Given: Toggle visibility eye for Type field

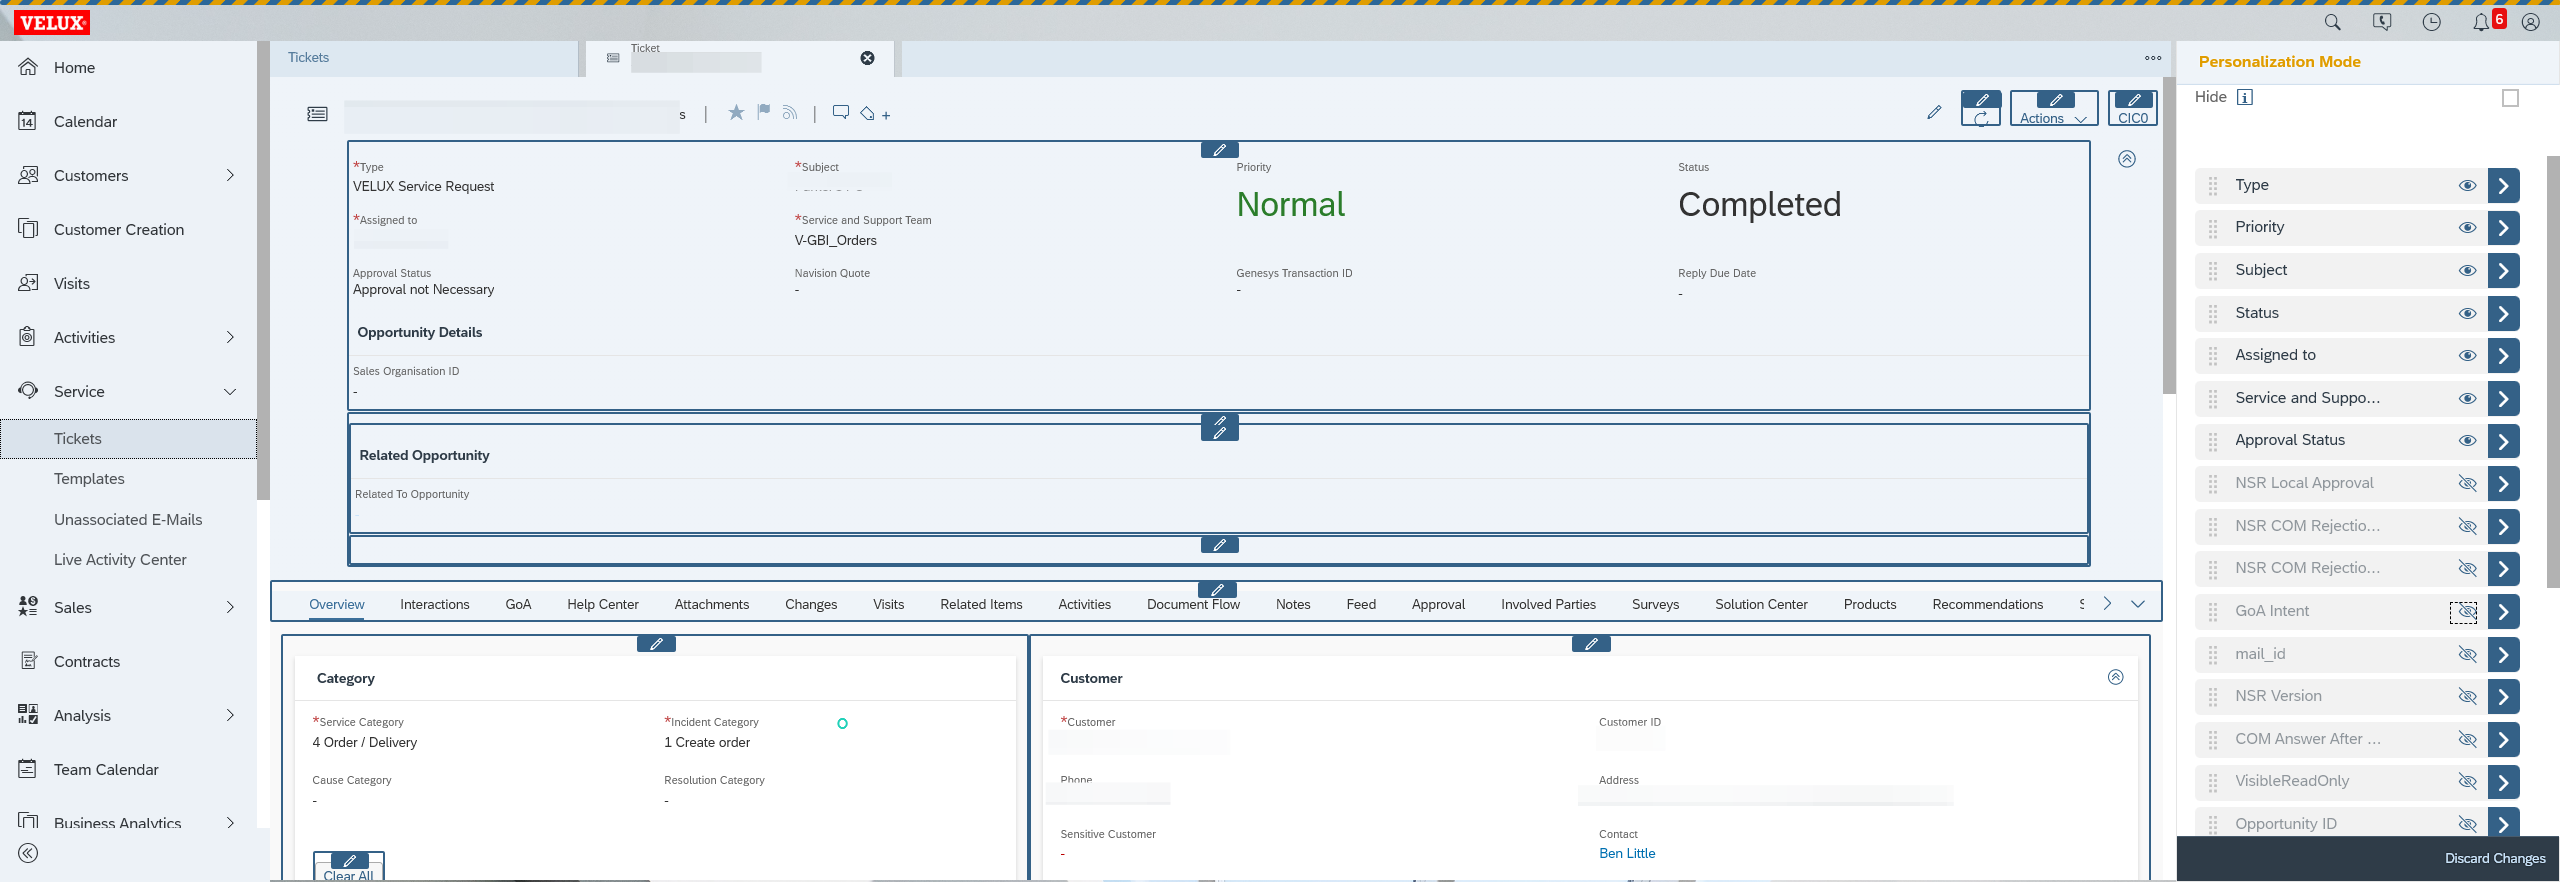Looking at the screenshot, I should tap(2467, 185).
